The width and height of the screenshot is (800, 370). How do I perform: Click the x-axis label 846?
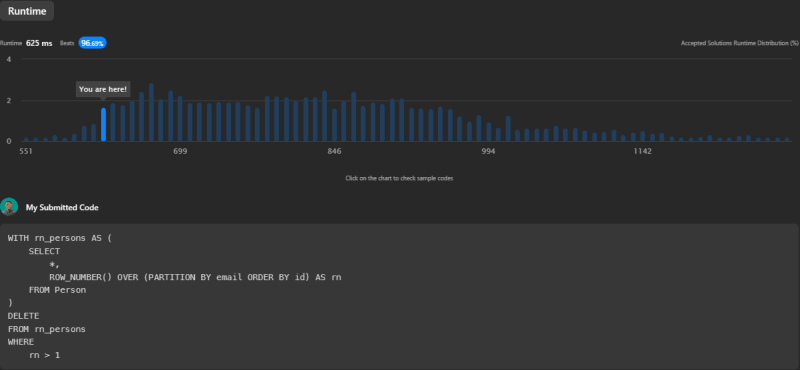pyautogui.click(x=334, y=152)
